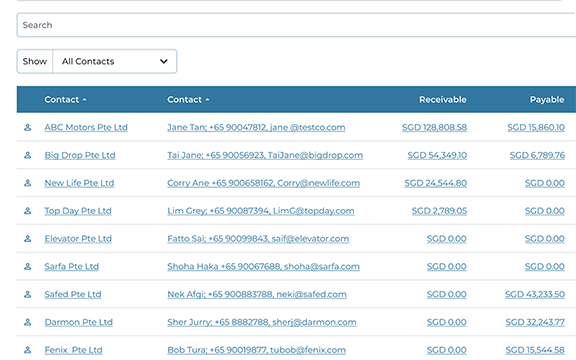
Task: Click Tai Jane contact details link
Action: coord(265,155)
